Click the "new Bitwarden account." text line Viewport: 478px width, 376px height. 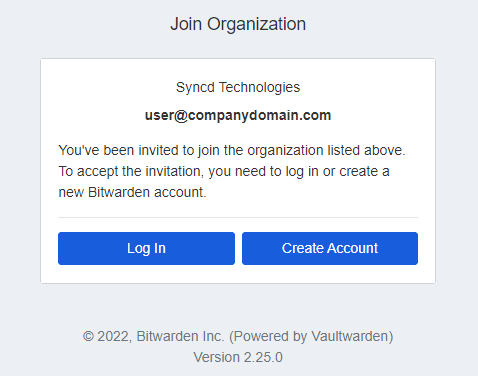coord(132,192)
